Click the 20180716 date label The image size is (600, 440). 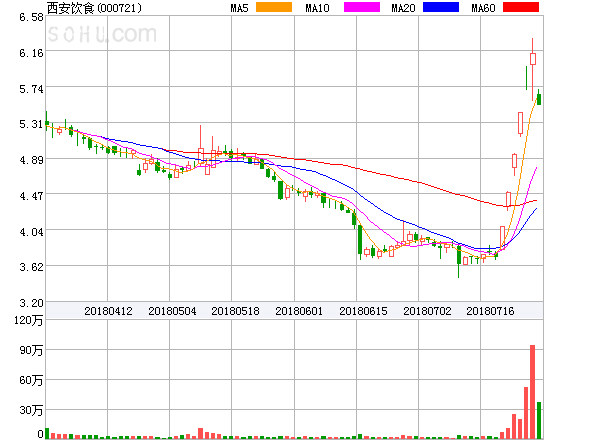[x=490, y=311]
